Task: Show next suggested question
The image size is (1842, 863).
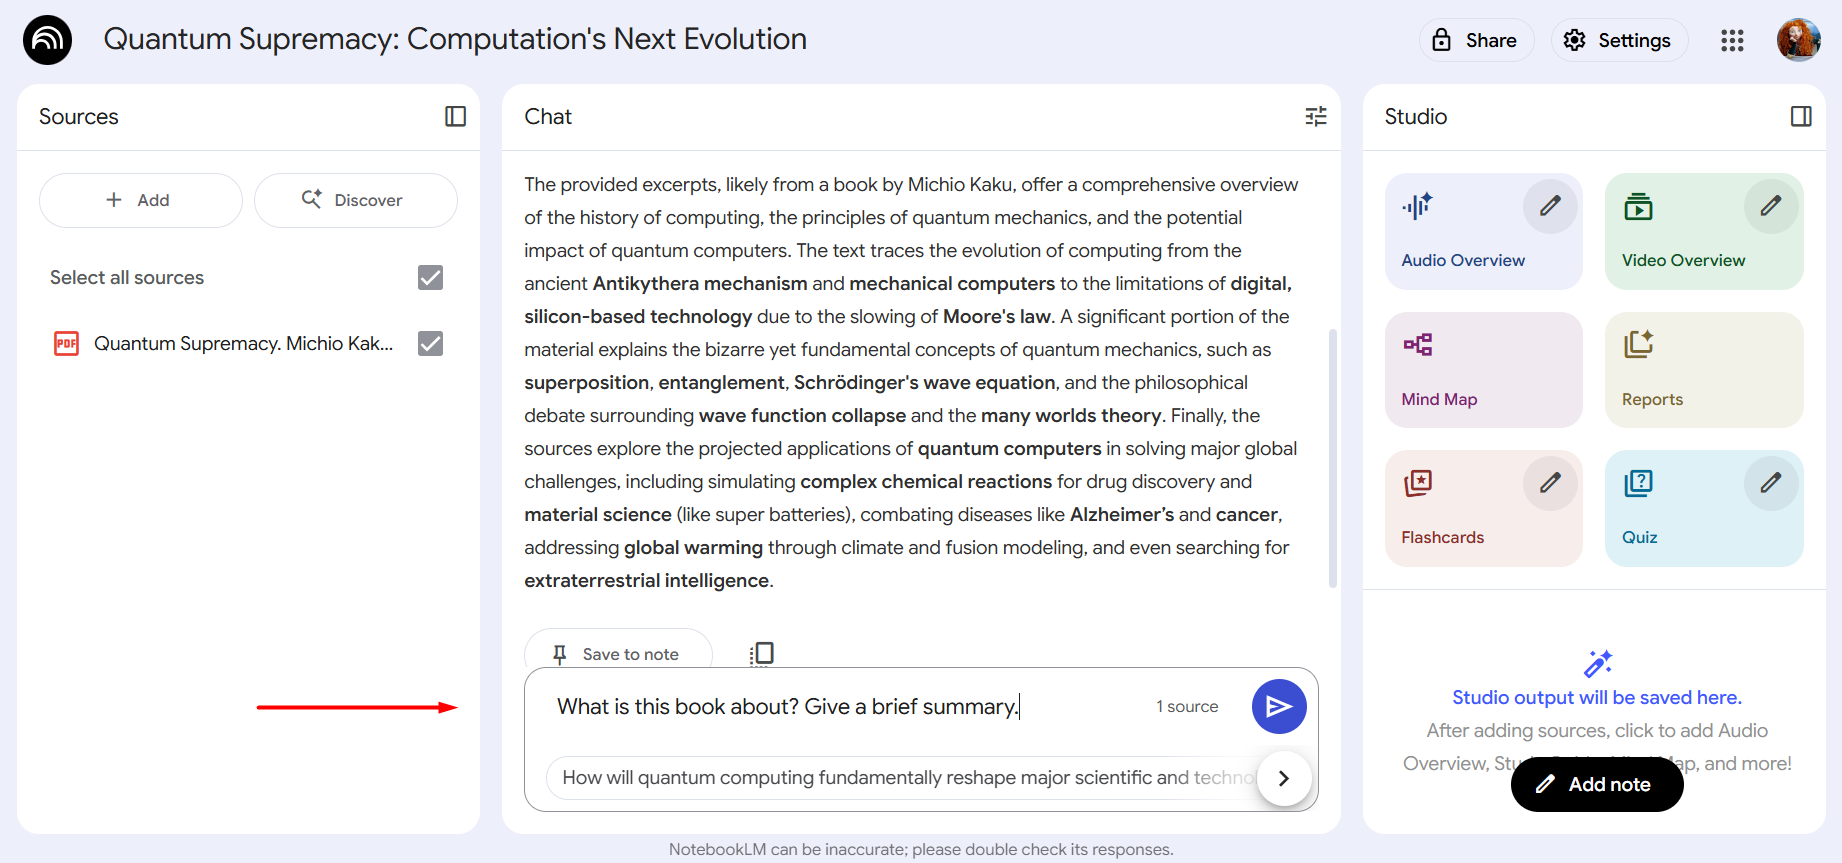Action: click(1284, 778)
